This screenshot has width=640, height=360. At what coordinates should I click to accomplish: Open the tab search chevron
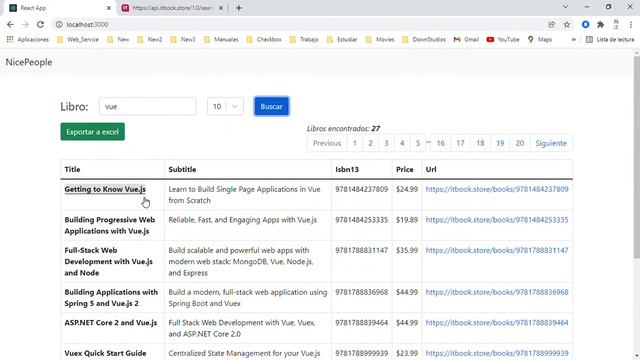(x=565, y=7)
